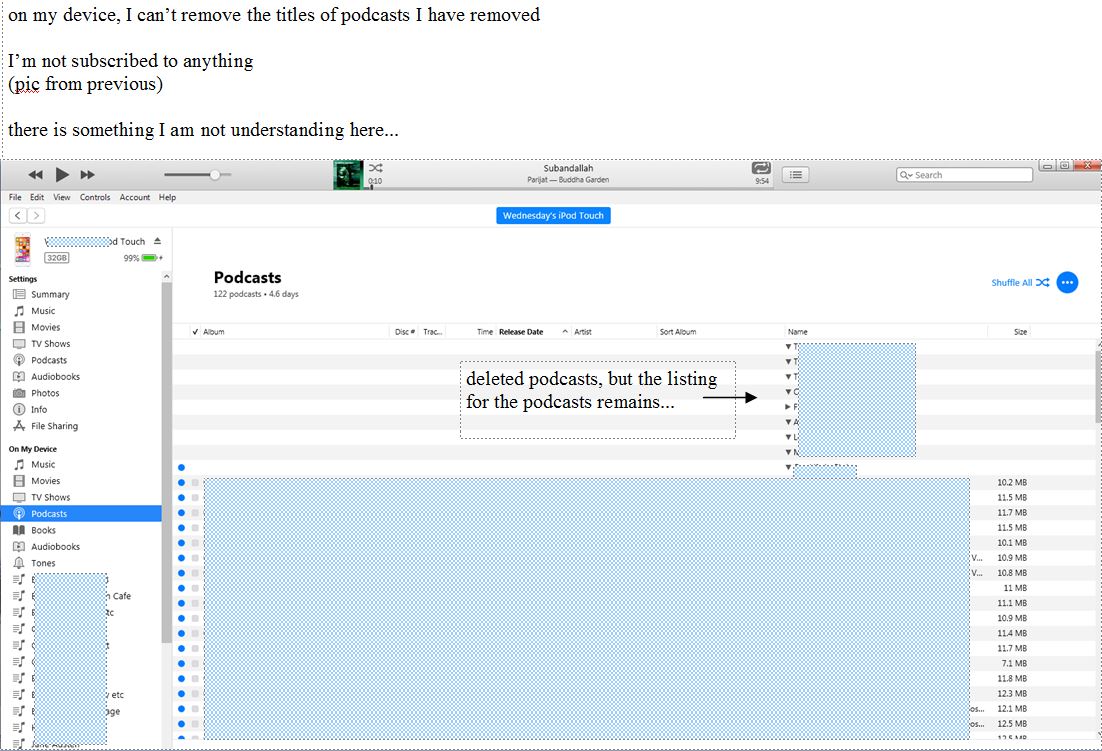1102x751 pixels.
Task: Collapse the podcast group starting with N
Action: [x=788, y=452]
